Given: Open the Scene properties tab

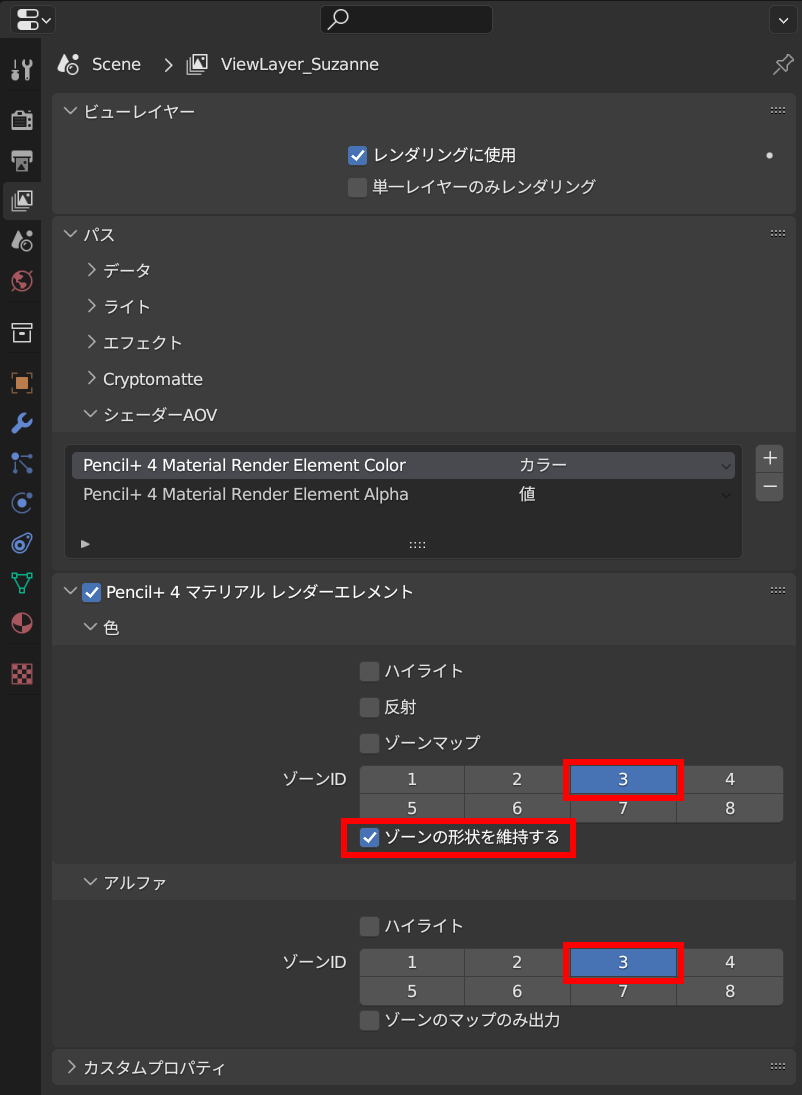Looking at the screenshot, I should [x=22, y=242].
